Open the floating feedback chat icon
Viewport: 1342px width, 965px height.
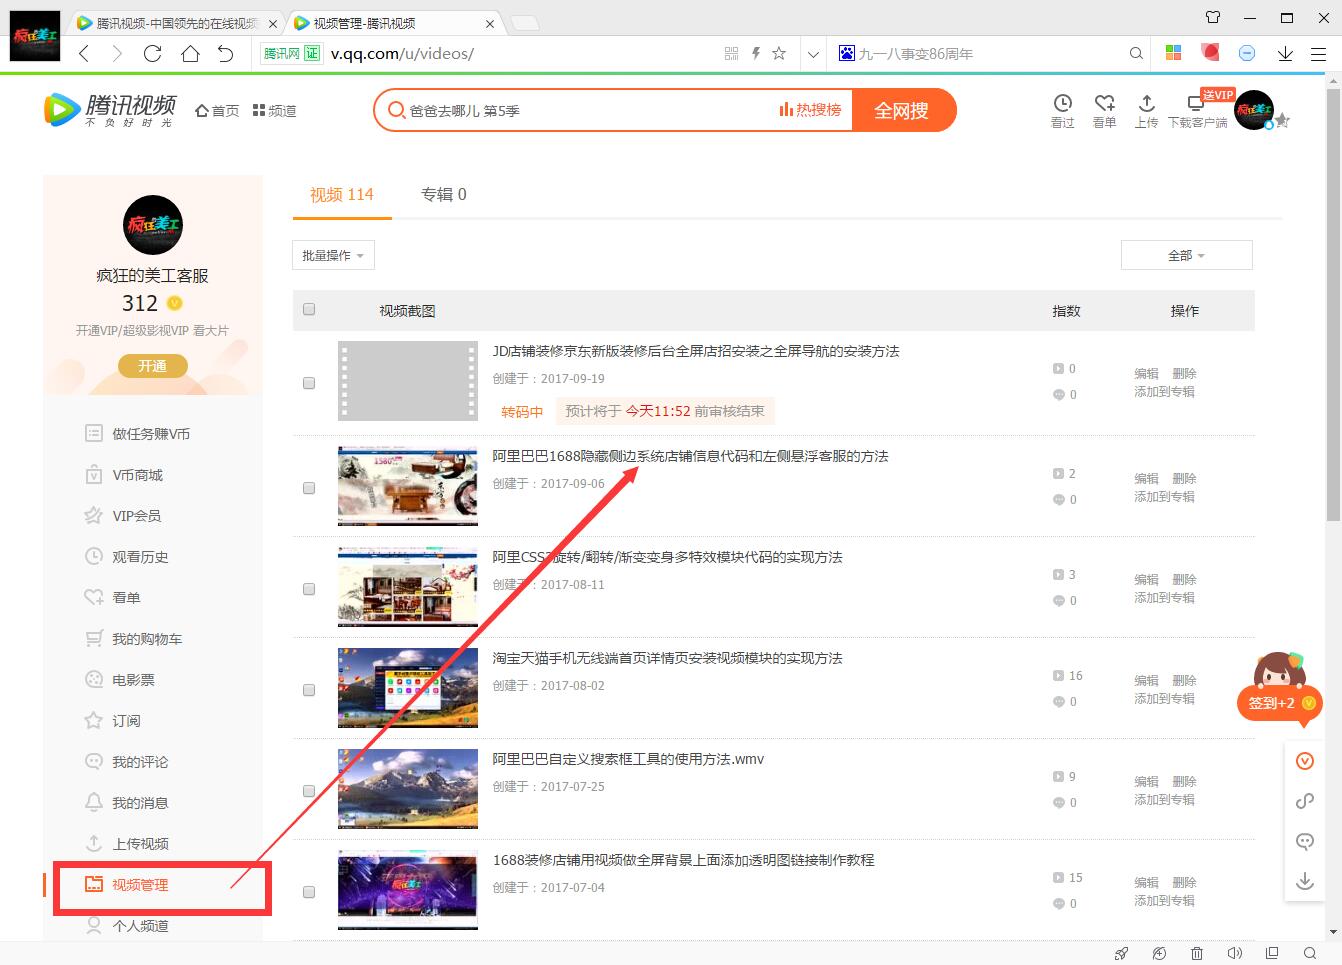tap(1305, 841)
